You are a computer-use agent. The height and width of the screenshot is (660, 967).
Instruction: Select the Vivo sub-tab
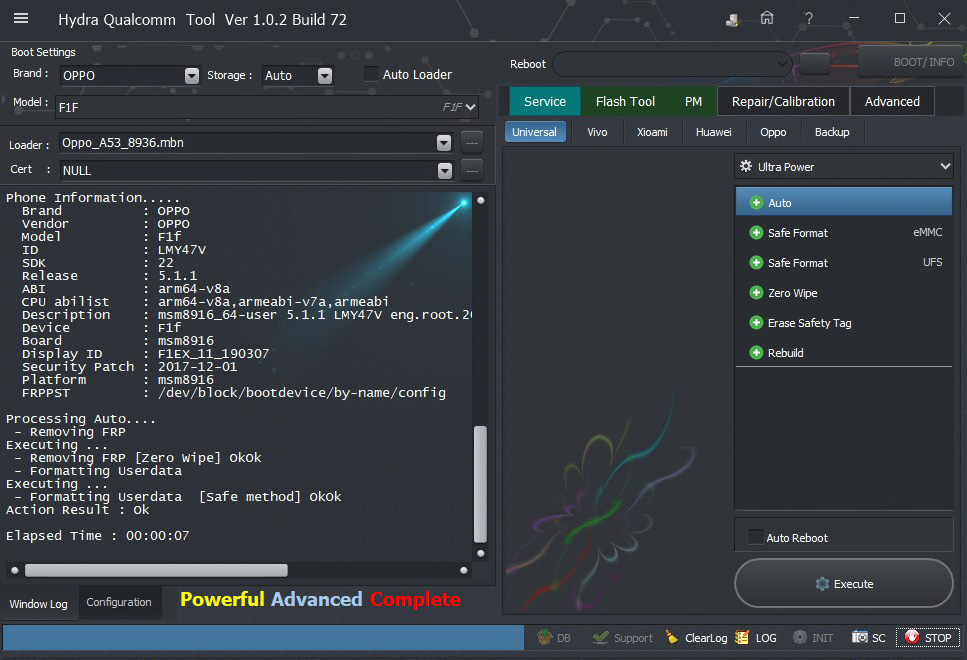[x=597, y=132]
